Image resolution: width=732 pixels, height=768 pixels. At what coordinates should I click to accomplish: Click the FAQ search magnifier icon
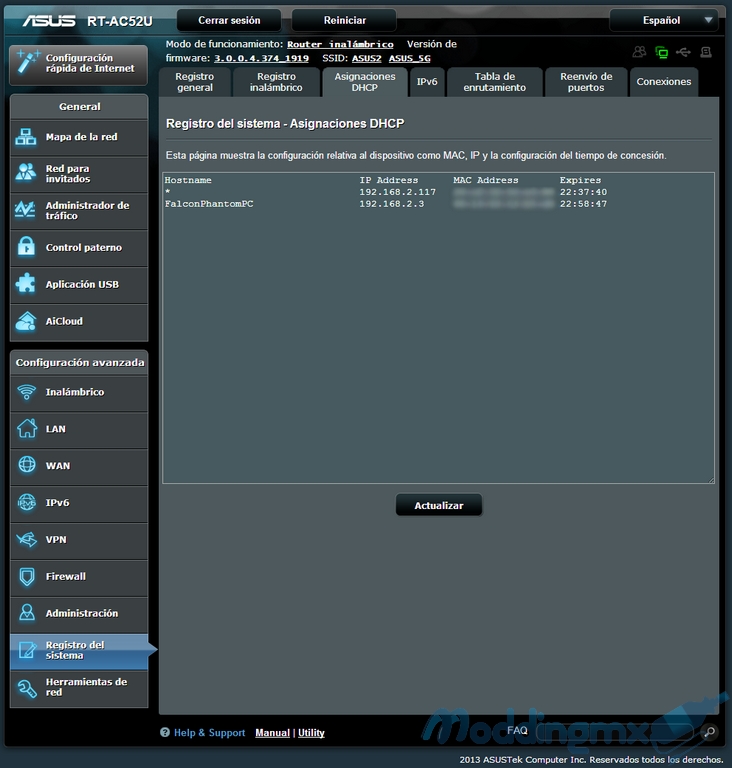pos(709,732)
